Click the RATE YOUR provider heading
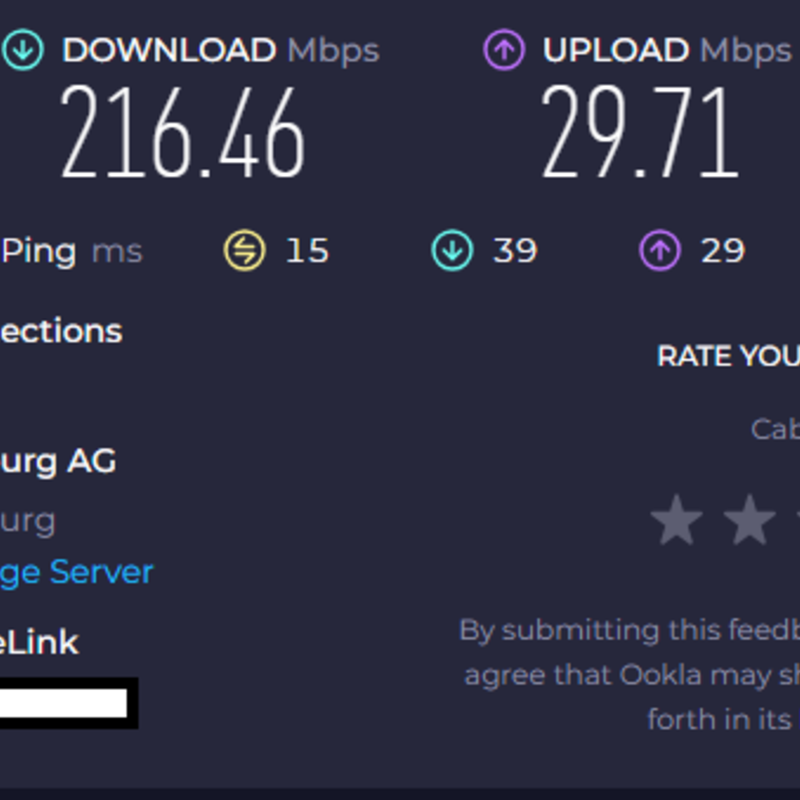The height and width of the screenshot is (800, 800). click(x=728, y=356)
